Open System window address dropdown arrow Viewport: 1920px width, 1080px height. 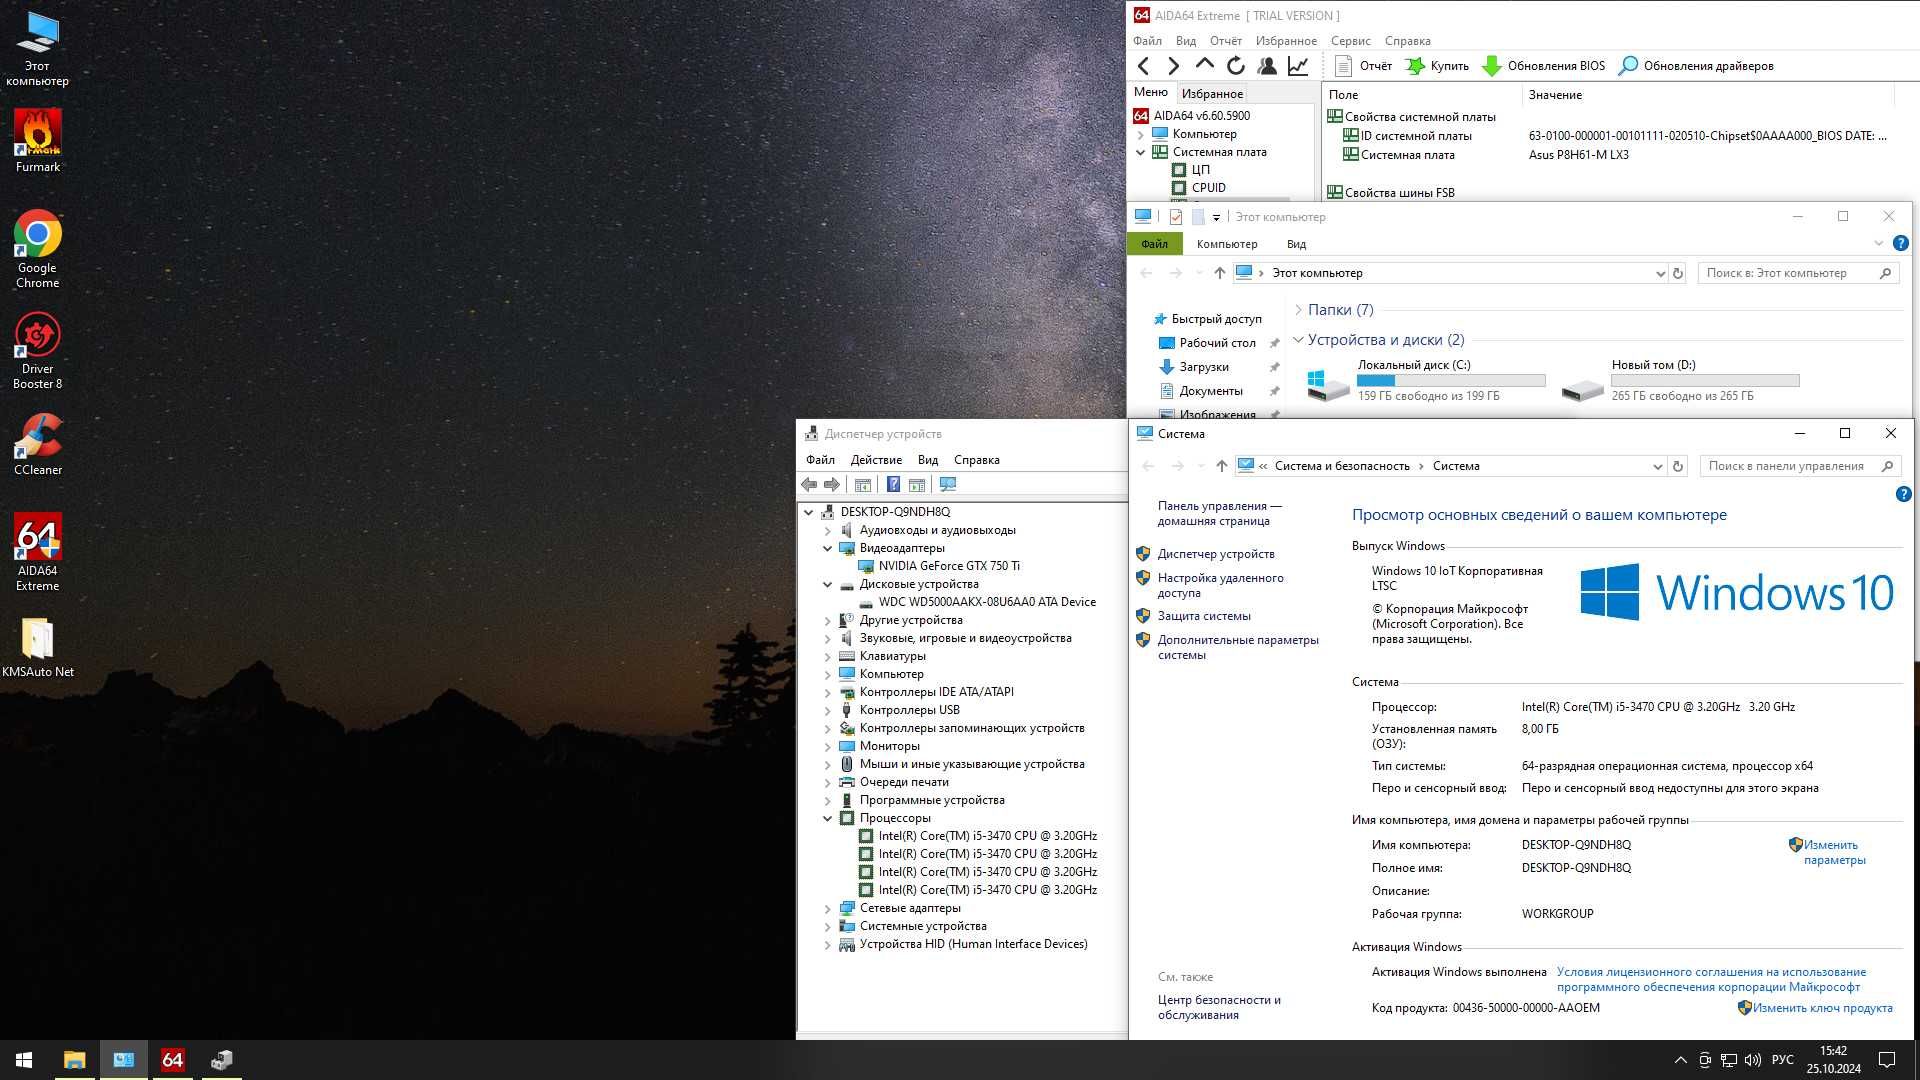click(x=1657, y=466)
